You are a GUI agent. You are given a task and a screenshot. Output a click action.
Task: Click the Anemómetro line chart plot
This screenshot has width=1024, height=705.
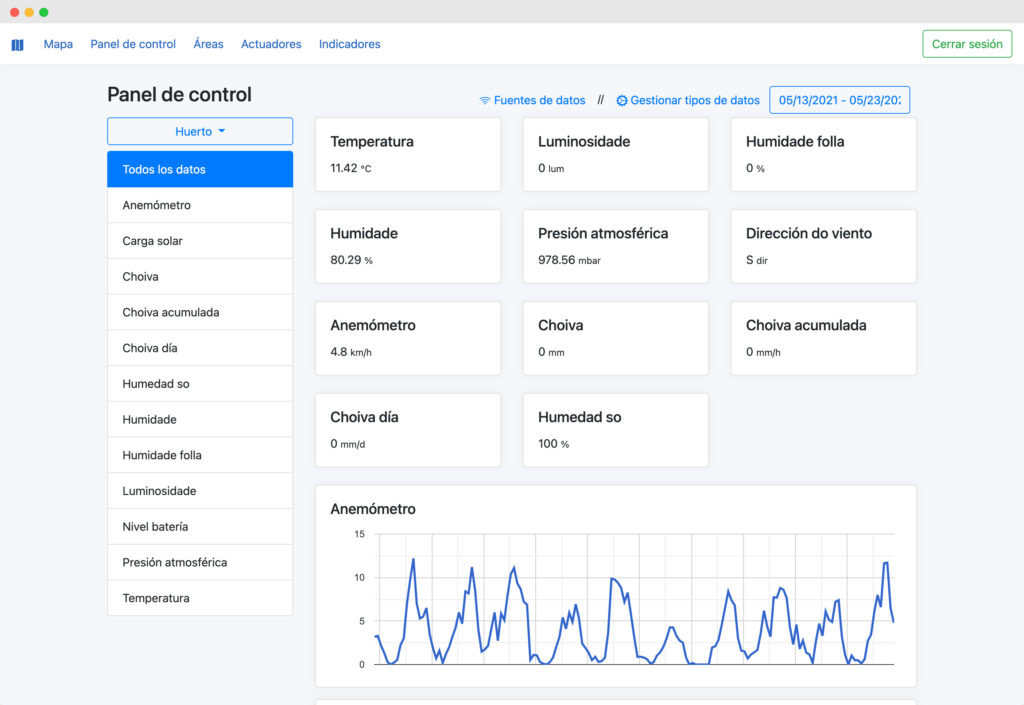634,599
